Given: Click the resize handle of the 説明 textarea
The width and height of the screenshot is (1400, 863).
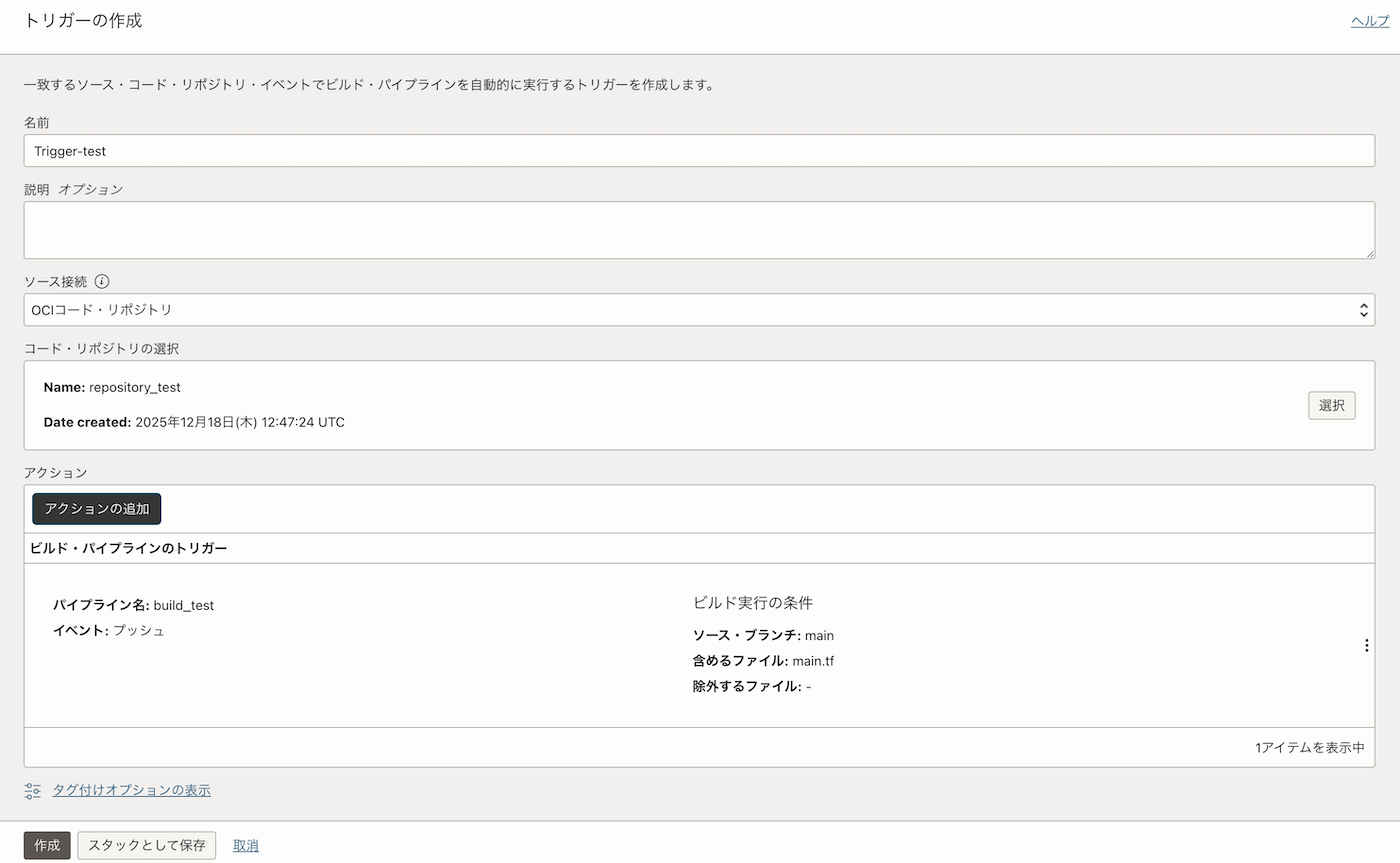Looking at the screenshot, I should [1369, 253].
